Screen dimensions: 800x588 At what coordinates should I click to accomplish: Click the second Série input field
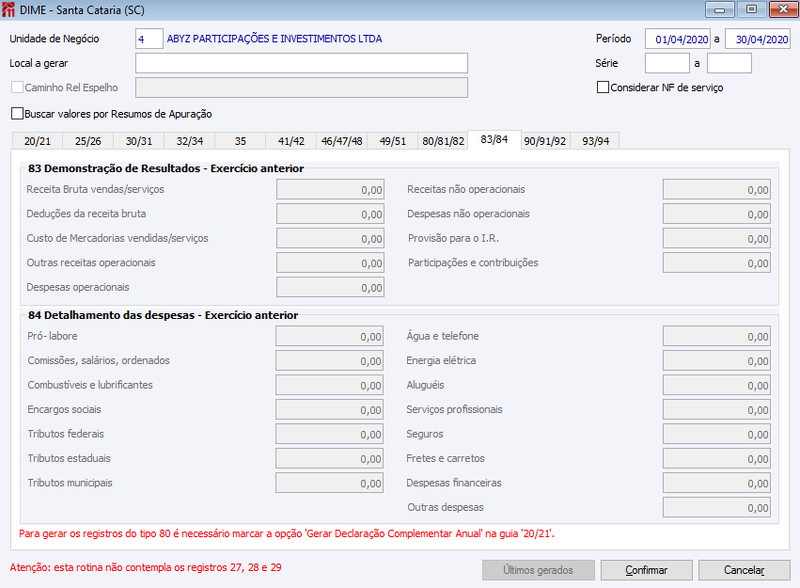click(729, 63)
